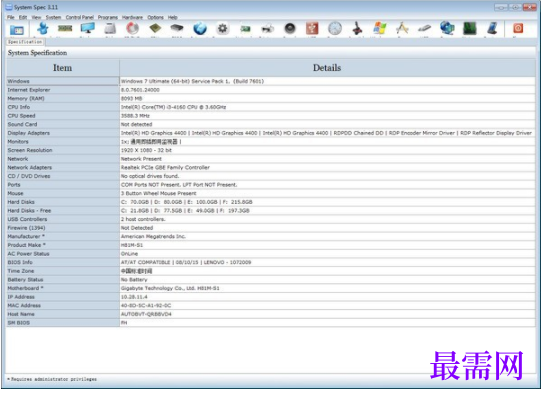Open the Control Panel menu
Screen dimensions: 542x397
[x=80, y=17]
